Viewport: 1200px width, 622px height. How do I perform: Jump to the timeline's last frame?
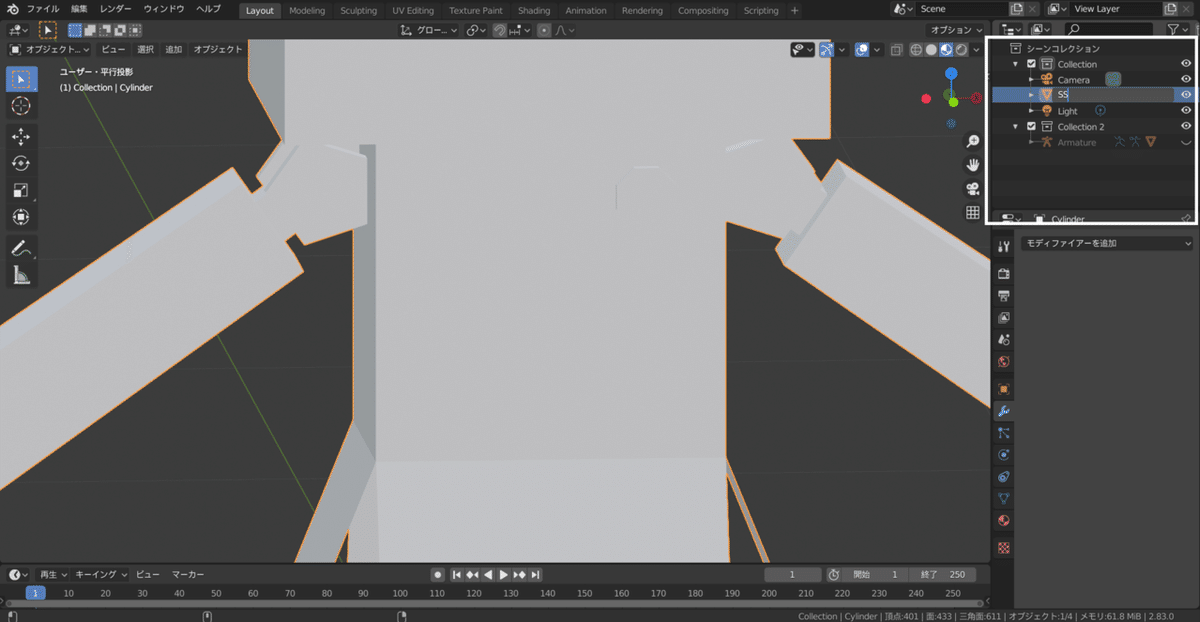[535, 575]
